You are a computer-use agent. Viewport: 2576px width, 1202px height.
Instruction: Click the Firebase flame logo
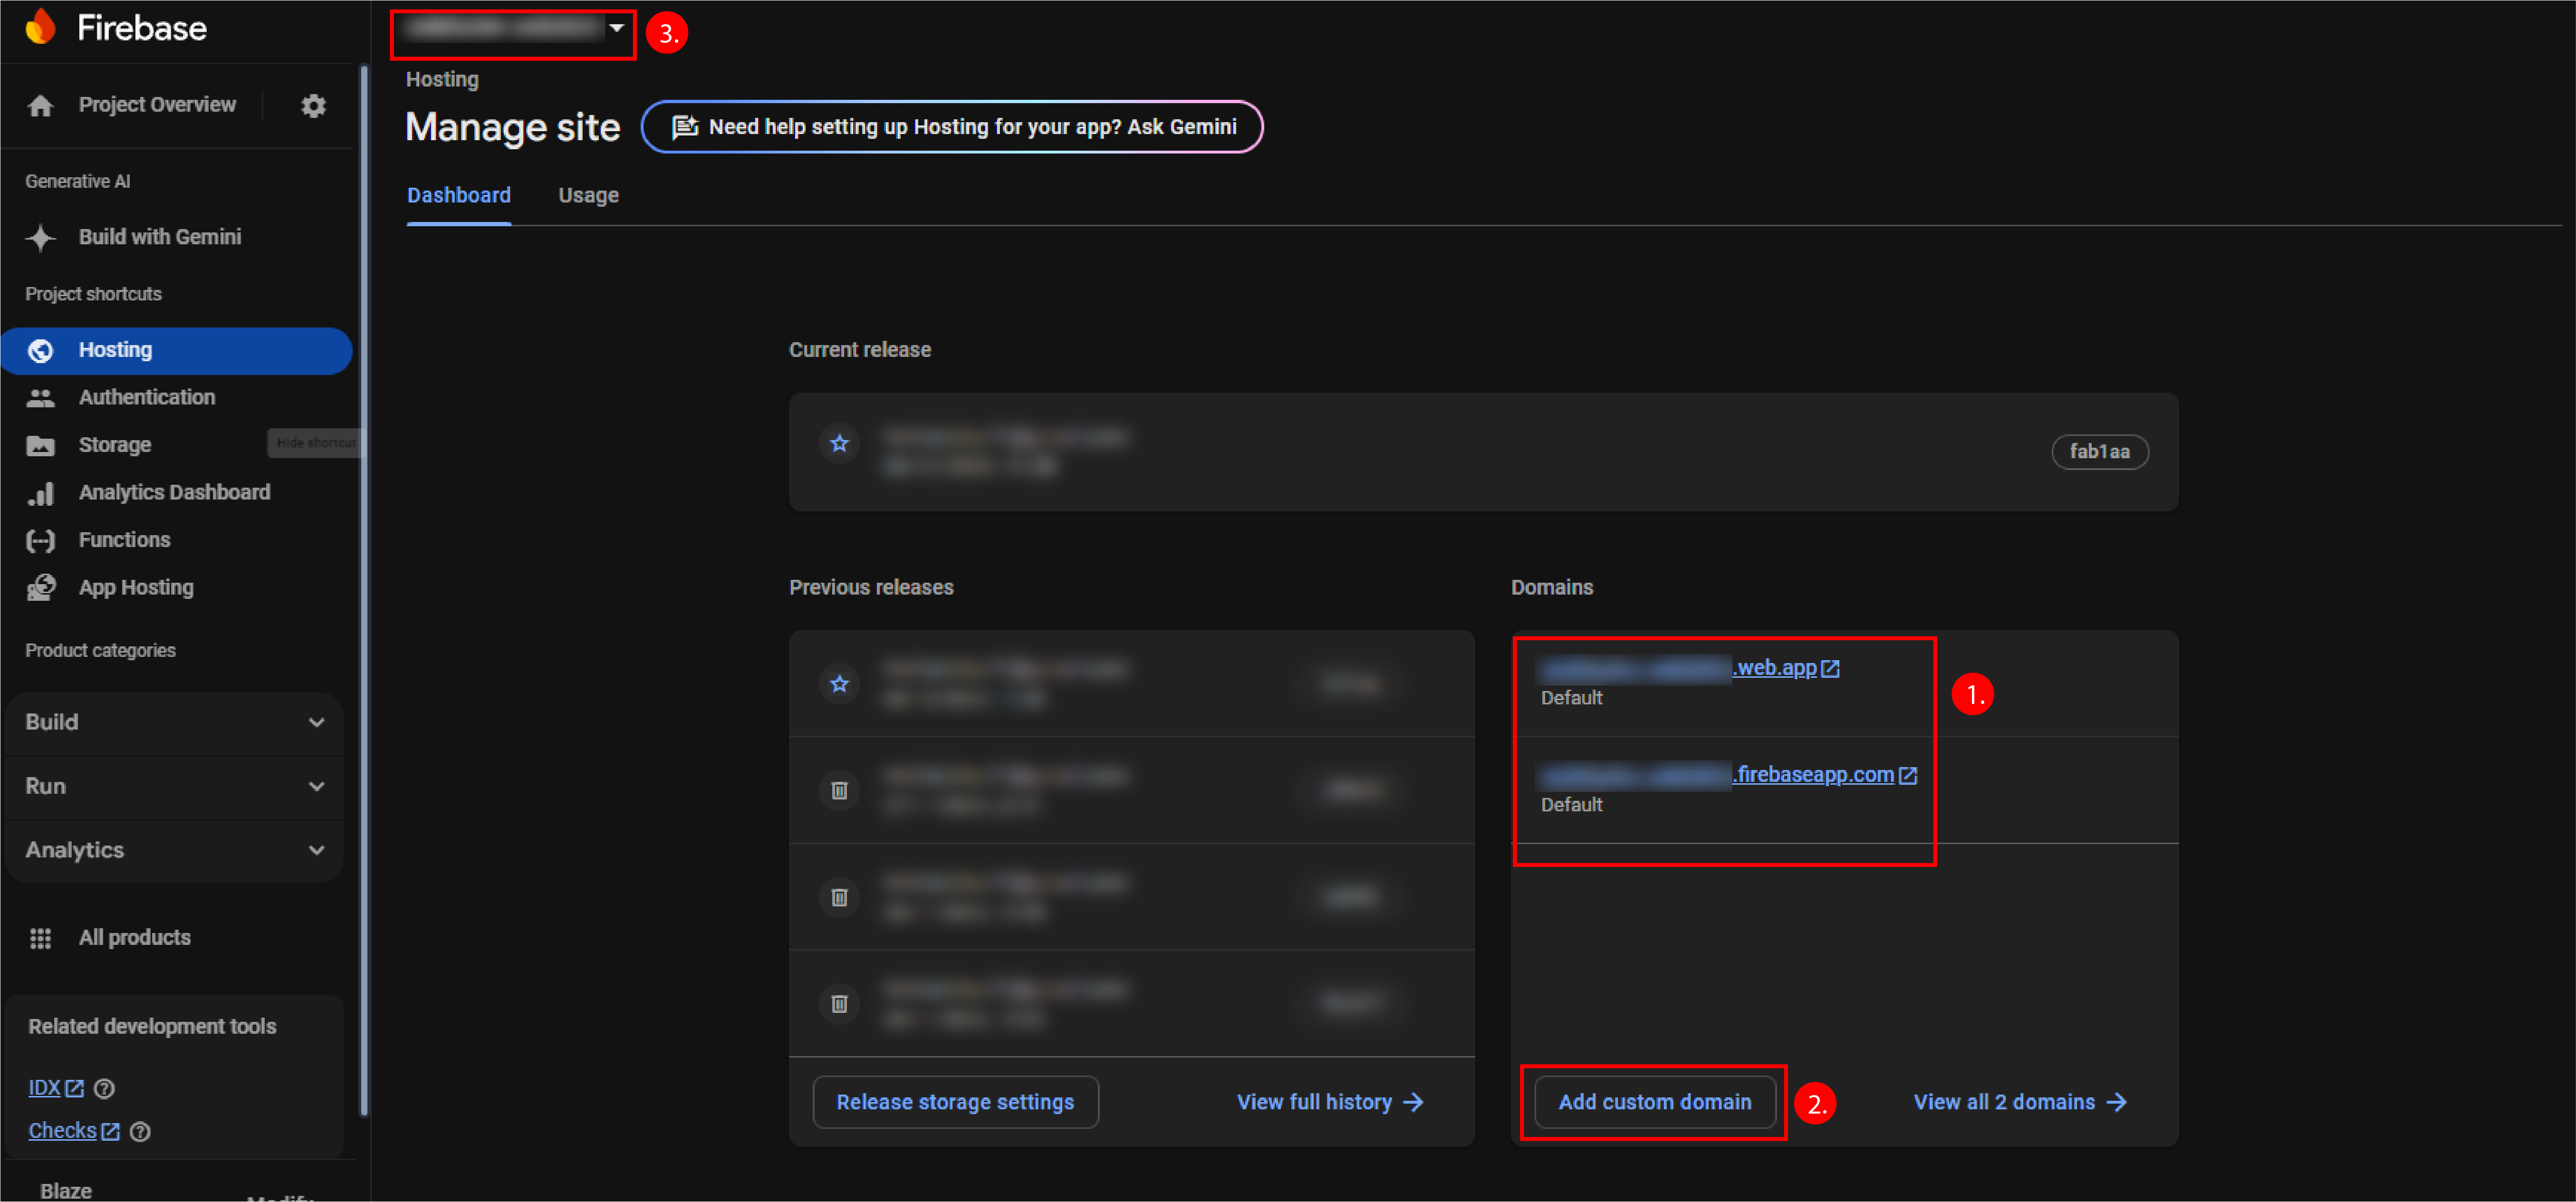(40, 27)
